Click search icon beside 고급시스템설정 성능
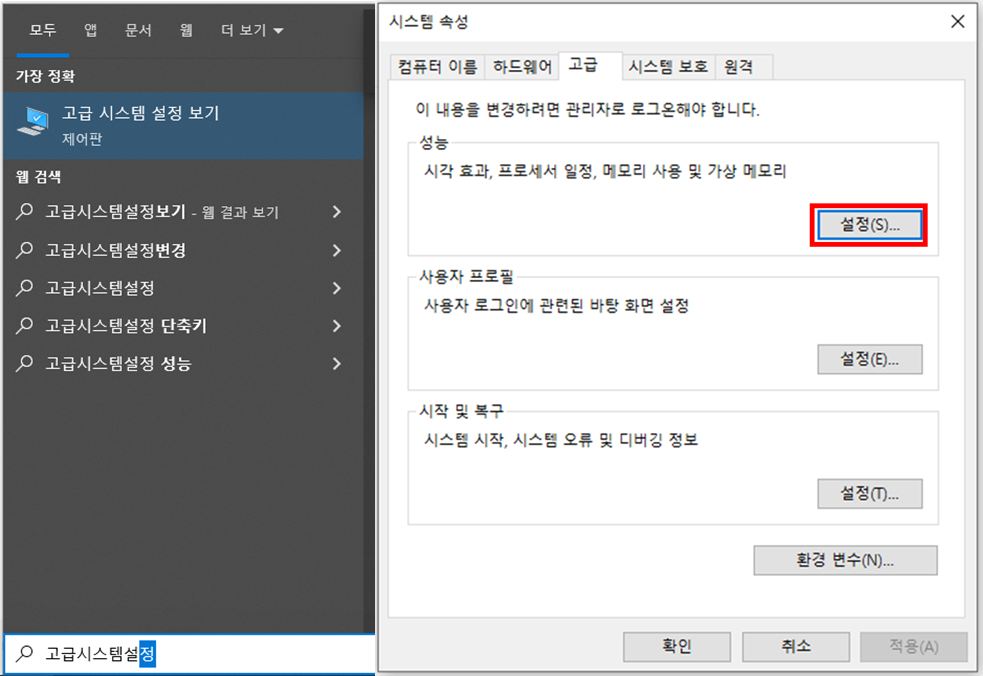 (24, 363)
